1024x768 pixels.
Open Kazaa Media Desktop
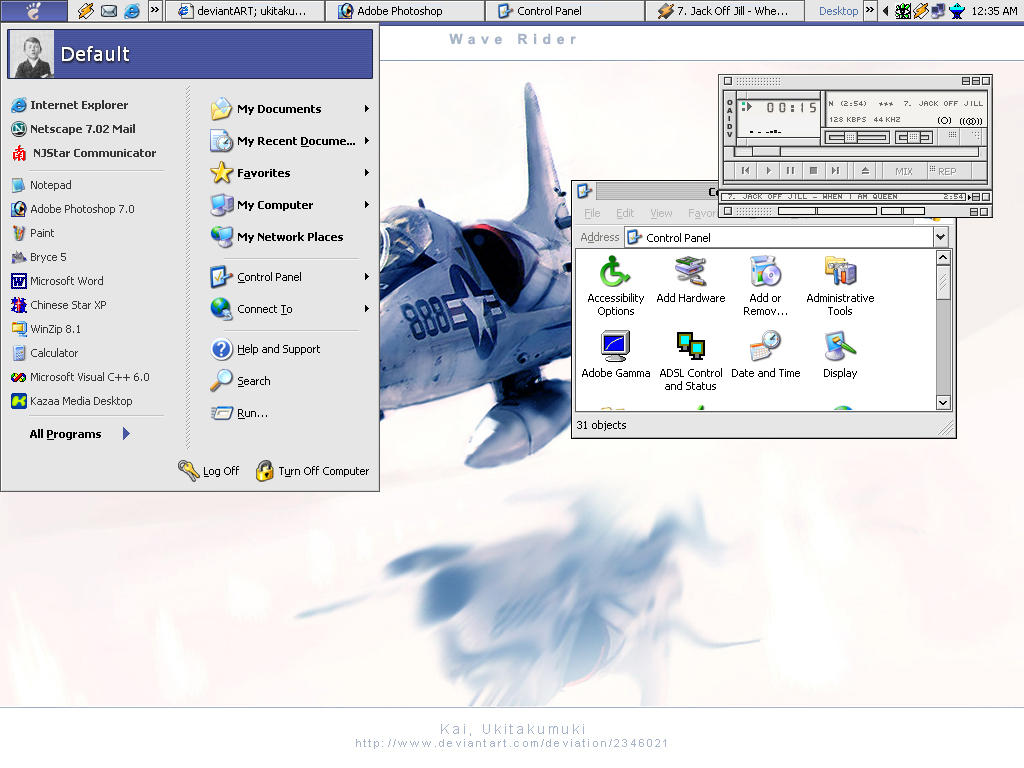pos(72,402)
